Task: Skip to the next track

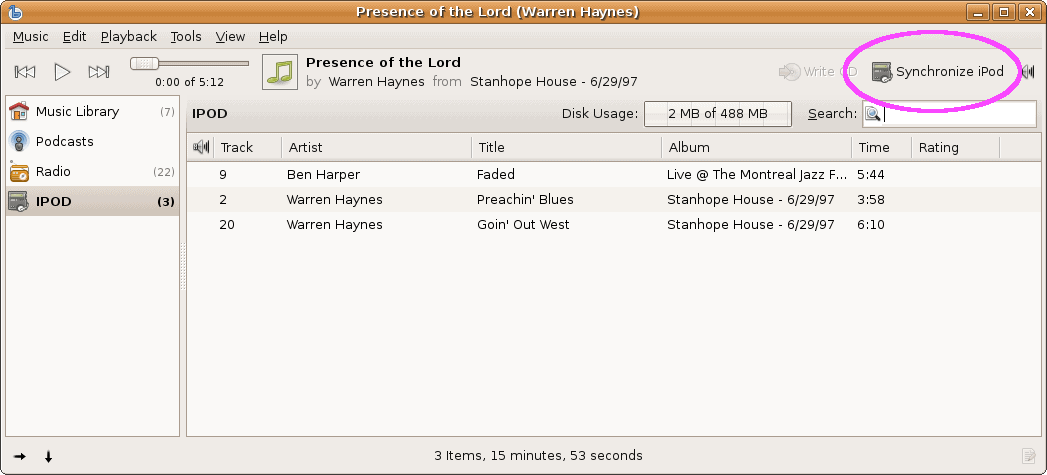Action: [99, 72]
